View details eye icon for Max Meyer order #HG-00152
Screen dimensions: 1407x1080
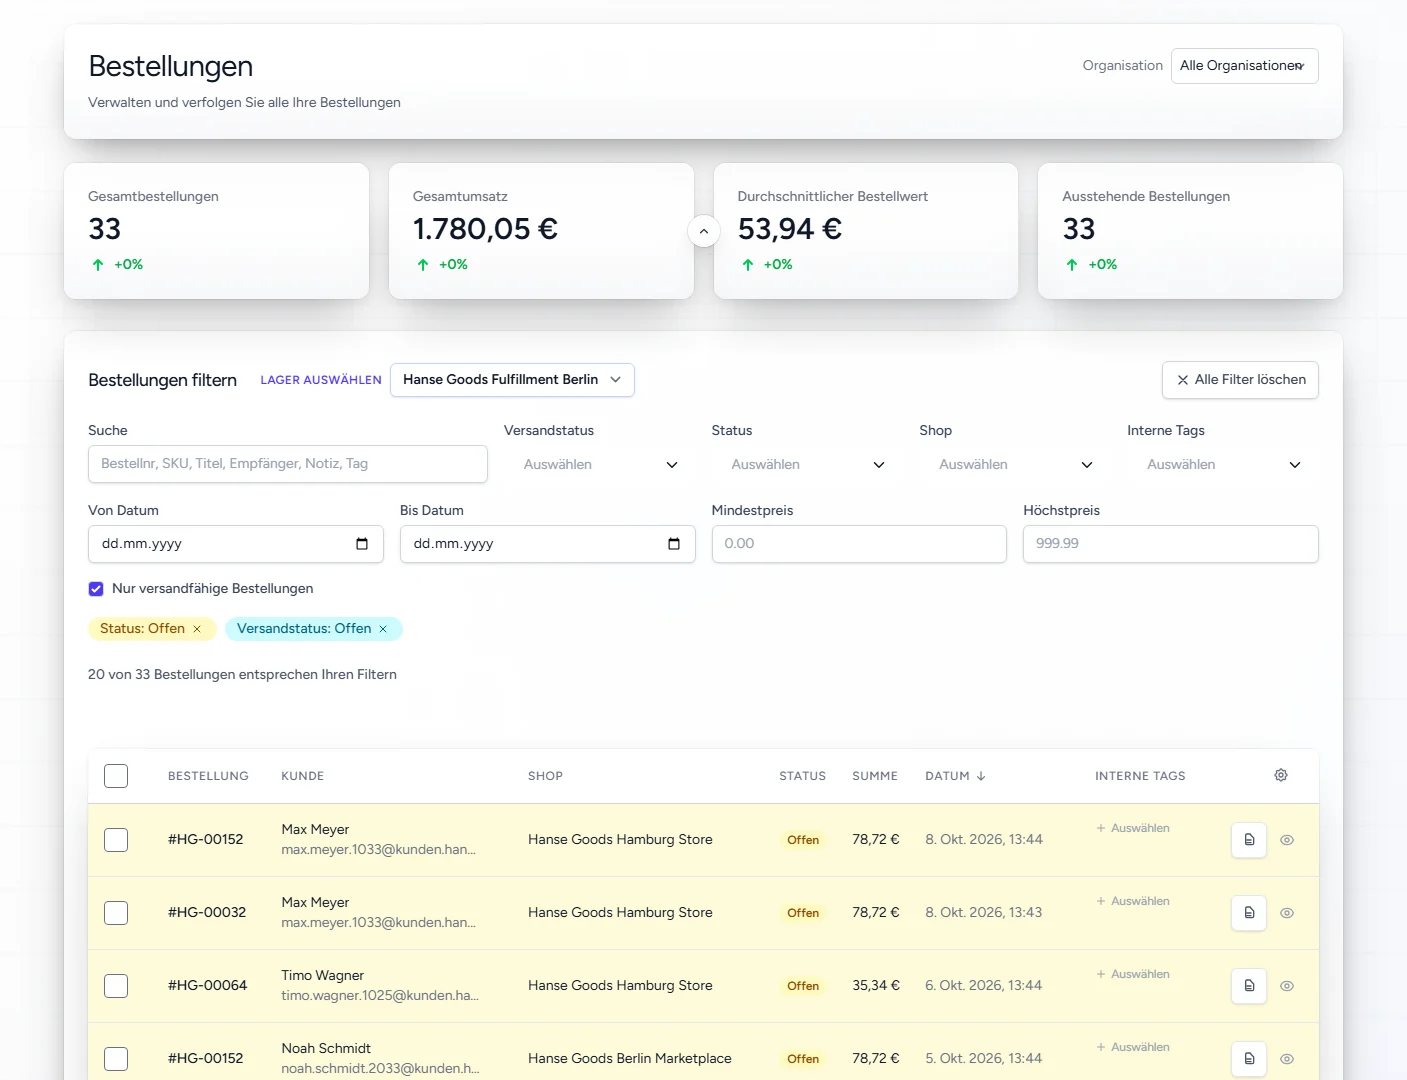(x=1287, y=840)
